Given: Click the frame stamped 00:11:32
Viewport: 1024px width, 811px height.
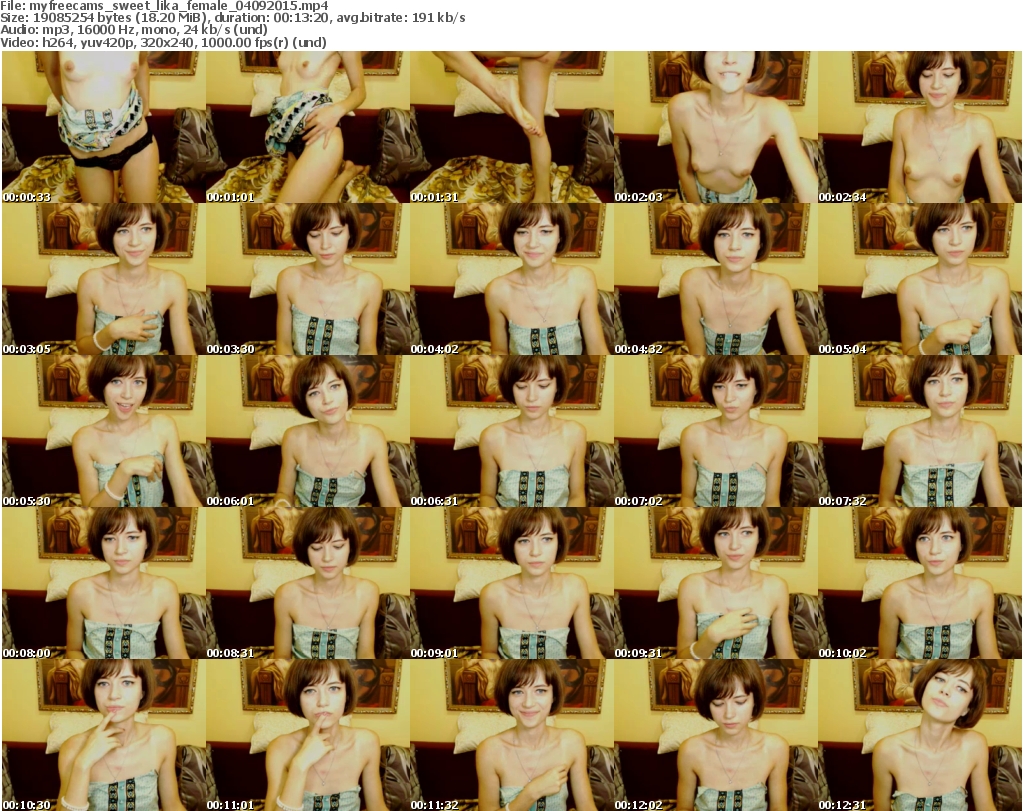Looking at the screenshot, I should 511,735.
